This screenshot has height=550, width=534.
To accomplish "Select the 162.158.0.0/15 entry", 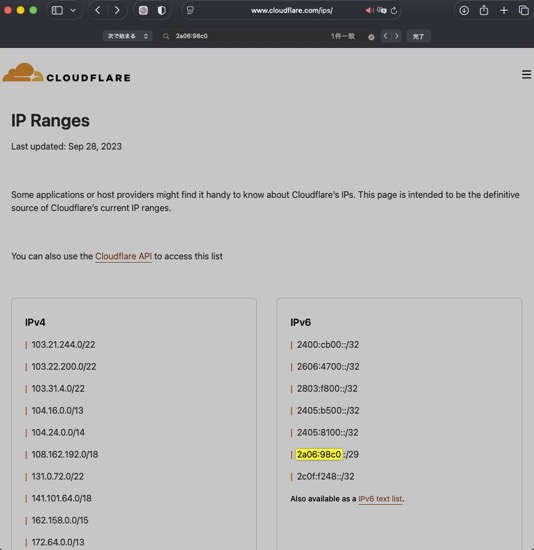I will 60,521.
